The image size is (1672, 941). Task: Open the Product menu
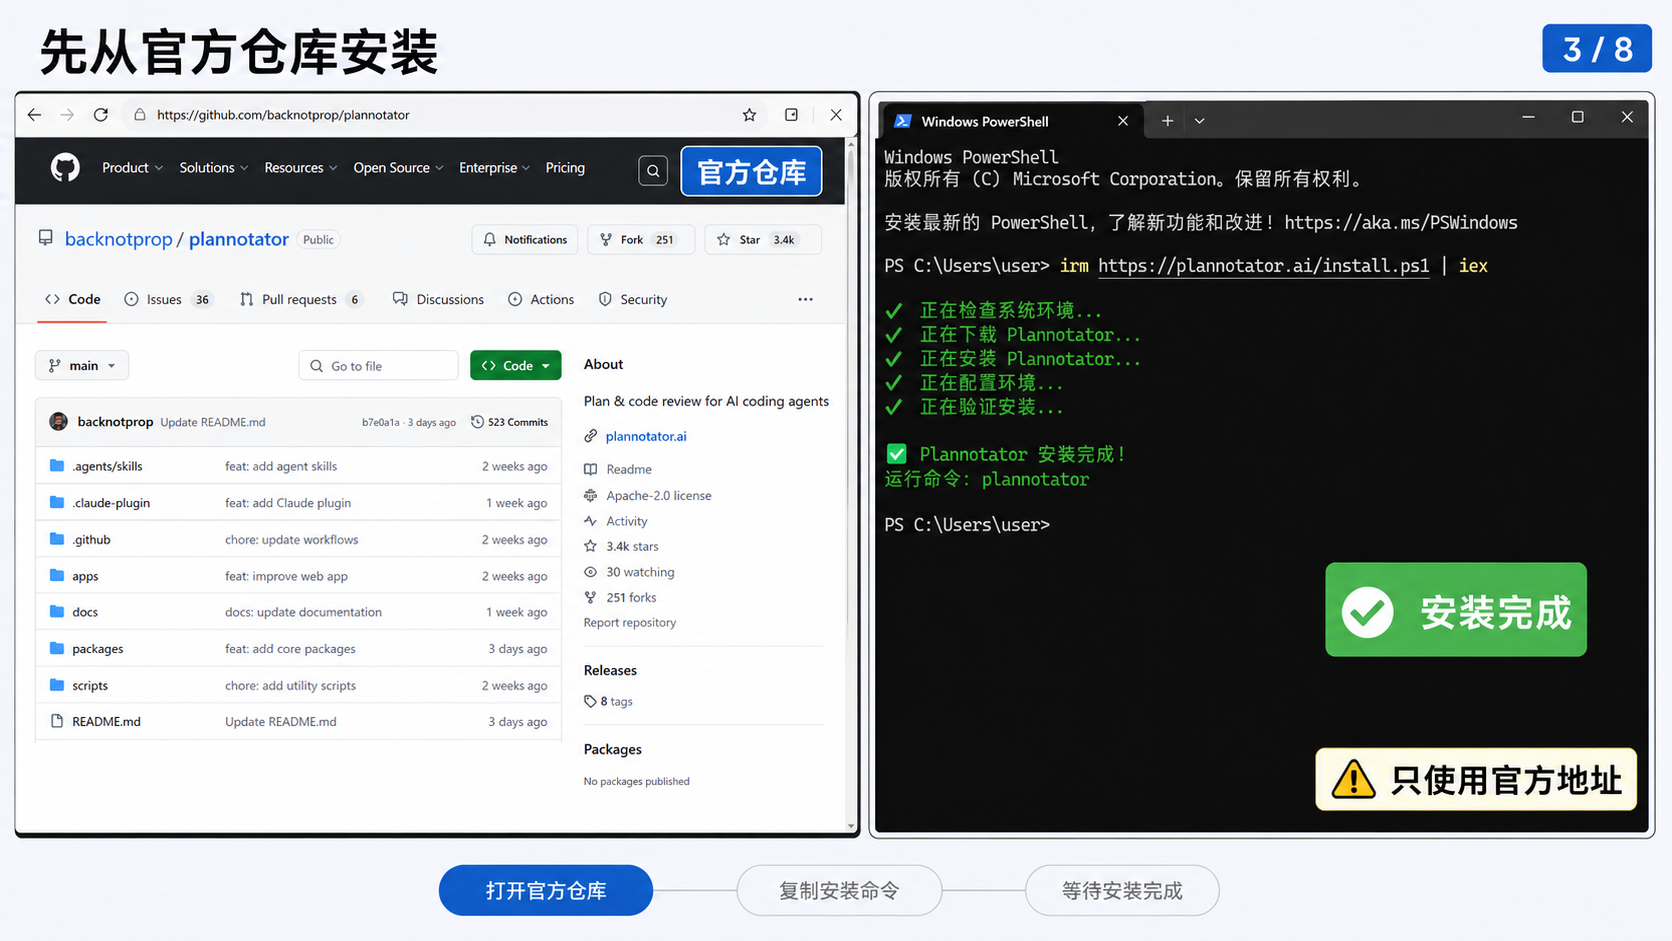(132, 168)
